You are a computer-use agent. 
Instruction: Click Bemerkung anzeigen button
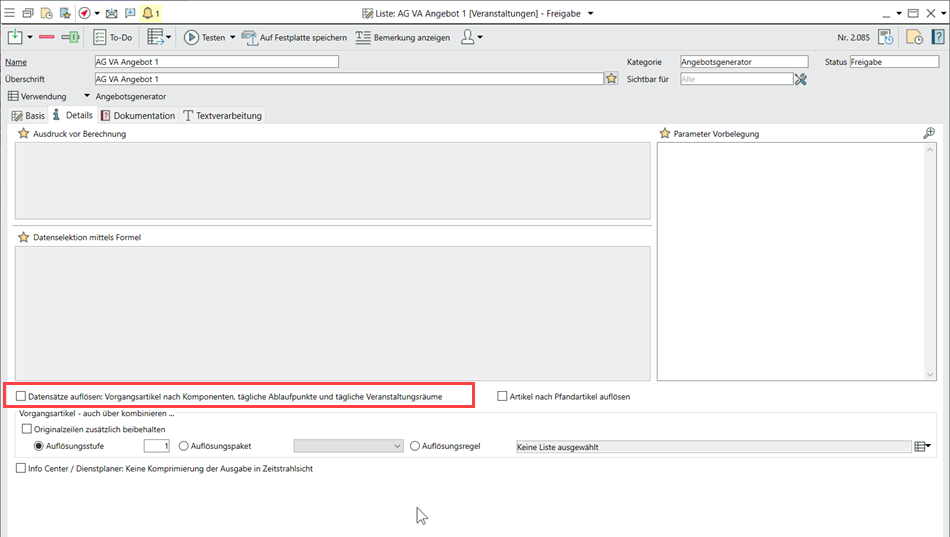pos(402,37)
